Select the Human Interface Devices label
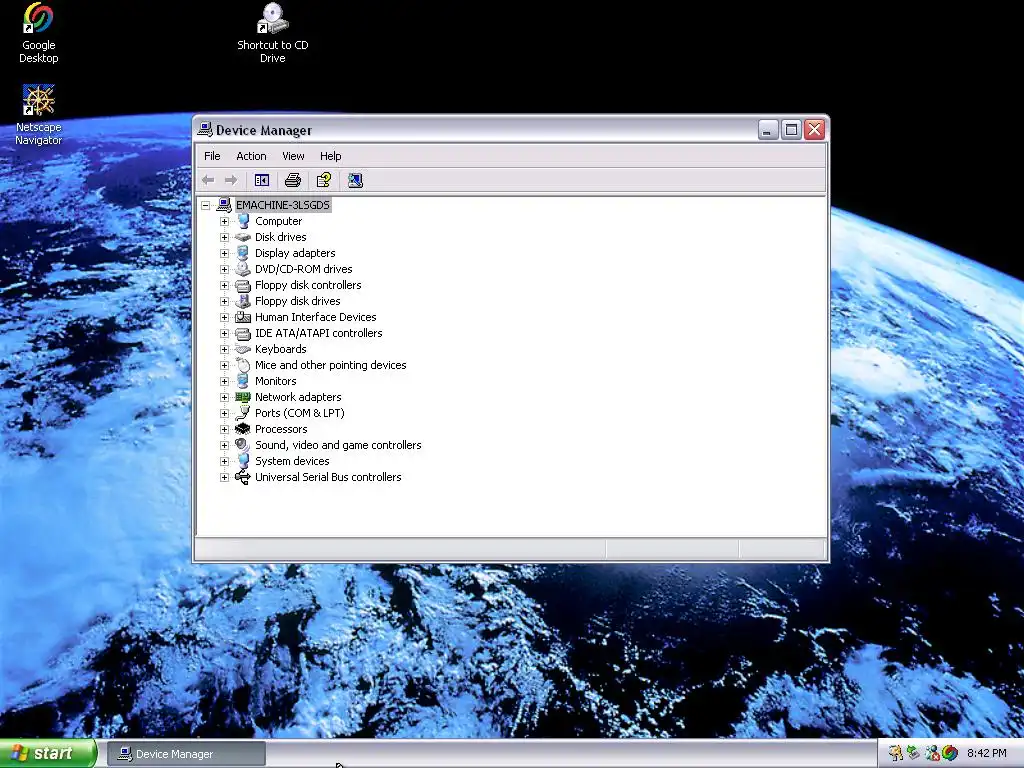This screenshot has height=768, width=1024. pos(315,317)
